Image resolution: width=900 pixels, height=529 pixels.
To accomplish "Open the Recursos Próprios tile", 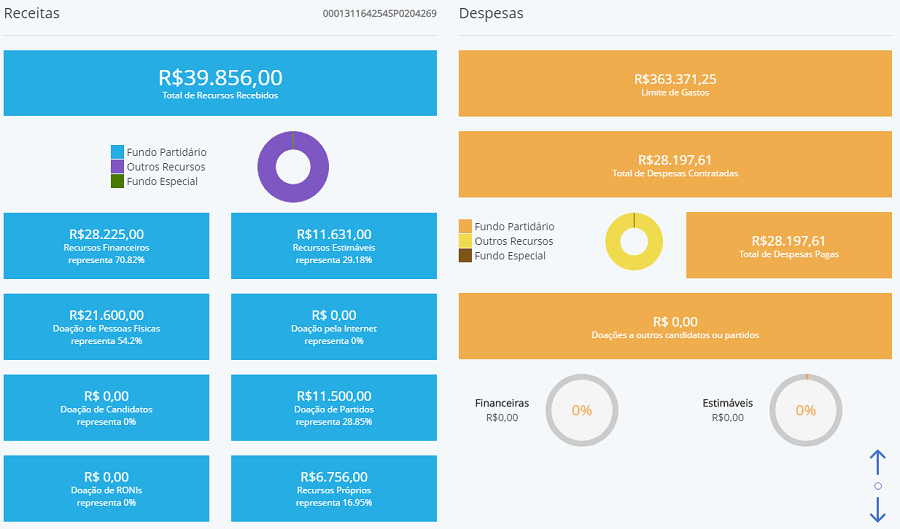I will (334, 488).
